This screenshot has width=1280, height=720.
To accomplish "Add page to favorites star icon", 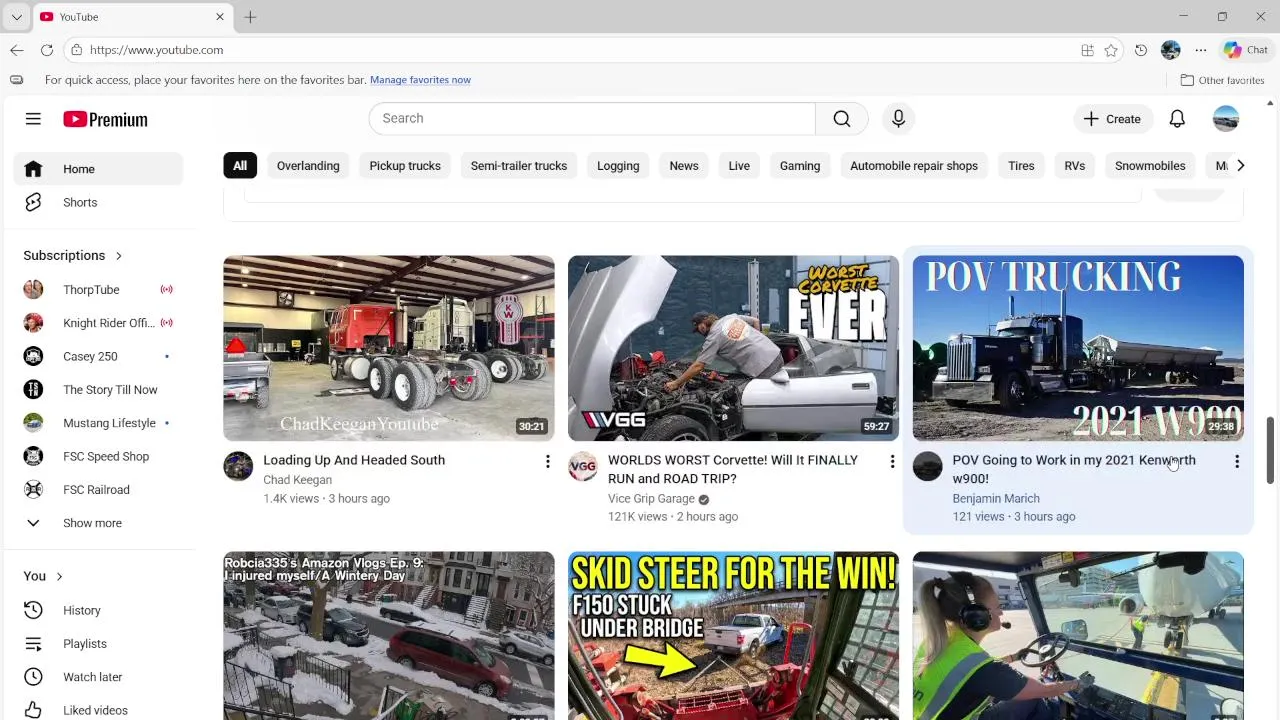I will tap(1111, 50).
